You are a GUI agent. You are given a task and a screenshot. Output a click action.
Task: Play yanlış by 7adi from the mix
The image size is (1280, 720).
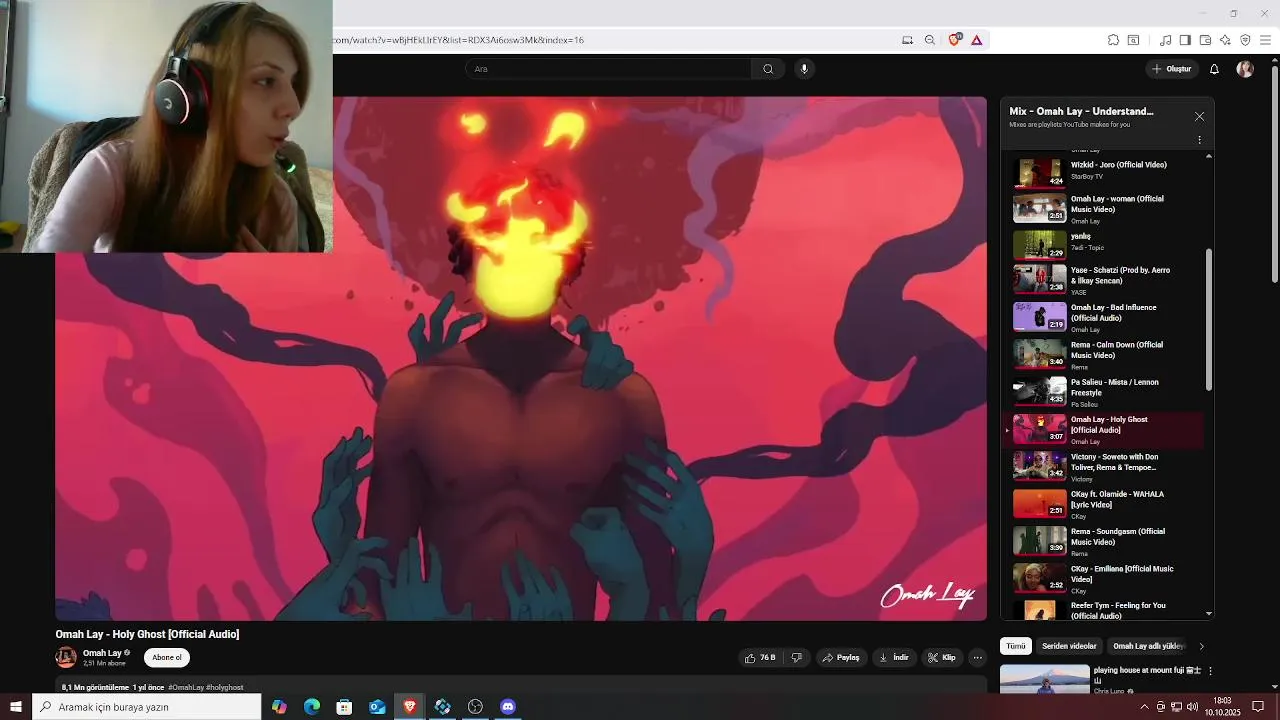coord(1106,246)
